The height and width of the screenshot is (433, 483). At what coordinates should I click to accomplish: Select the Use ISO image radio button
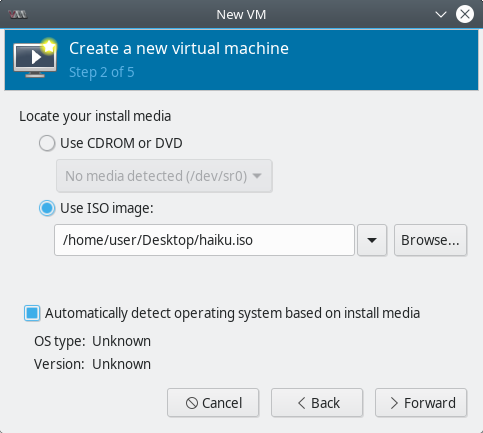click(47, 208)
